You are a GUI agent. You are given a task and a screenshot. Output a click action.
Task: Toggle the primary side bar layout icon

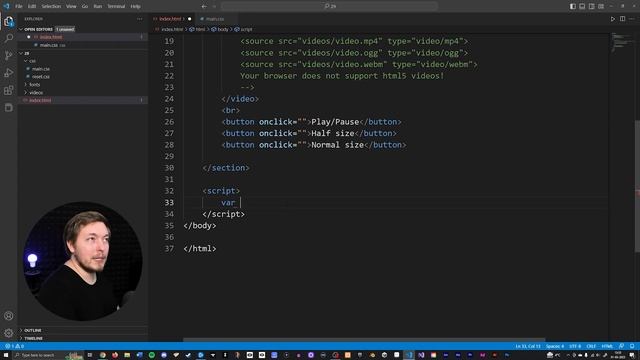573,6
